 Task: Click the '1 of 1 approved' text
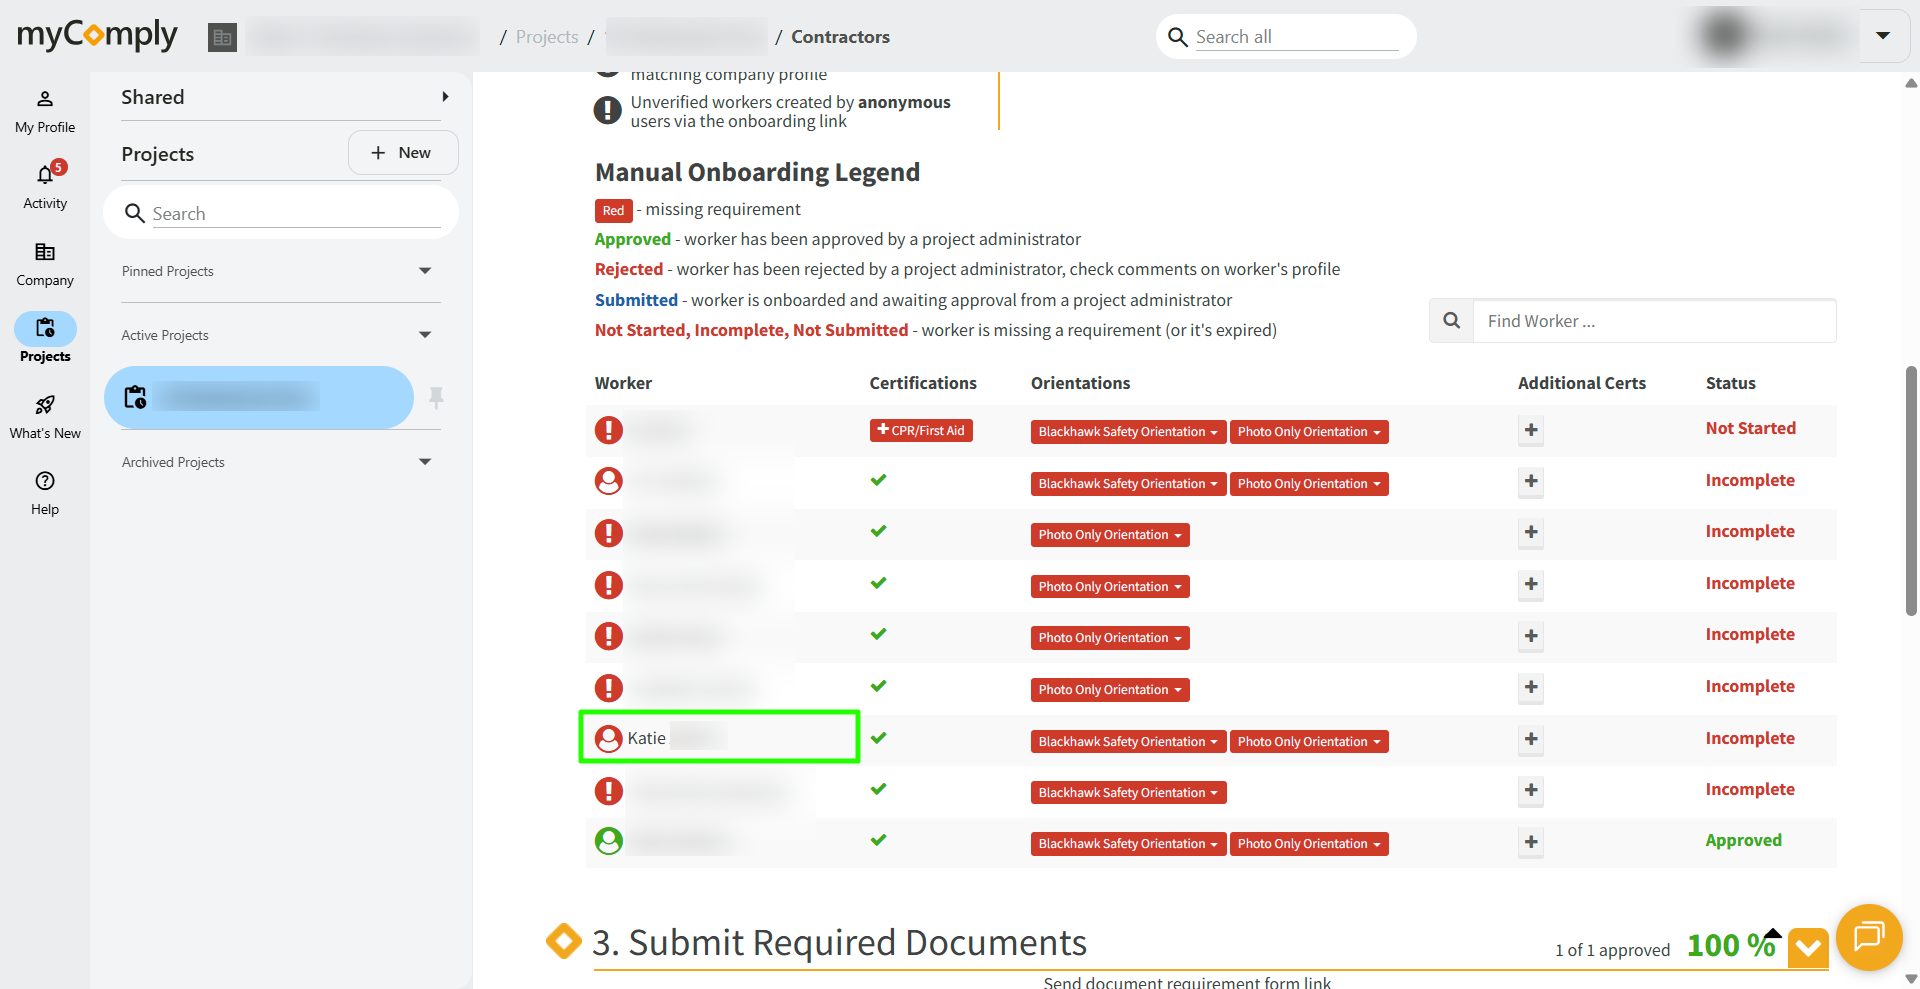[x=1612, y=950]
